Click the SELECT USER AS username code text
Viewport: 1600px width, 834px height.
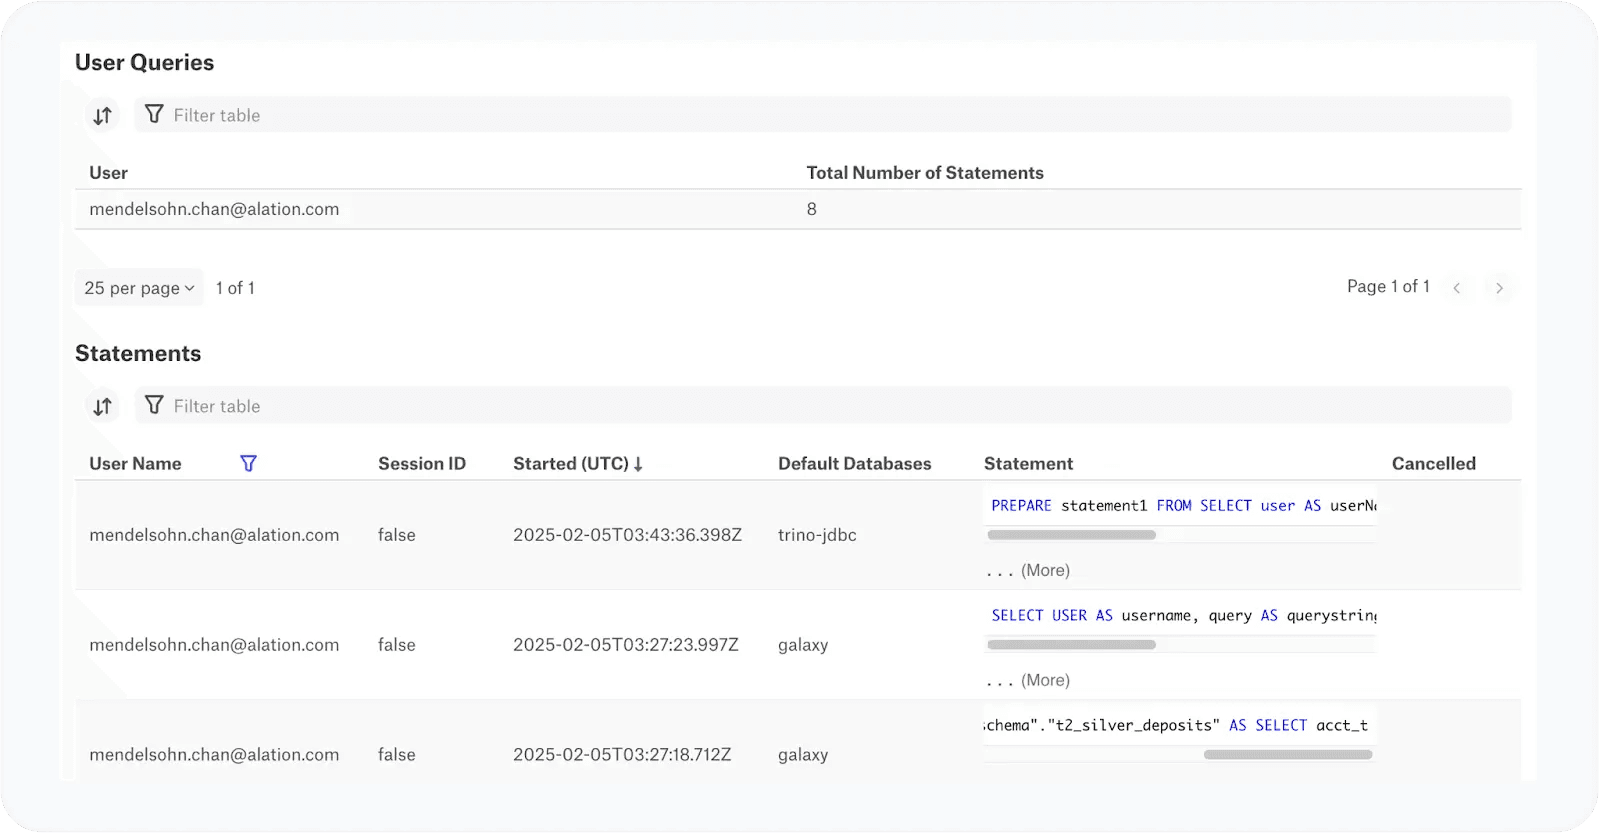point(1183,616)
